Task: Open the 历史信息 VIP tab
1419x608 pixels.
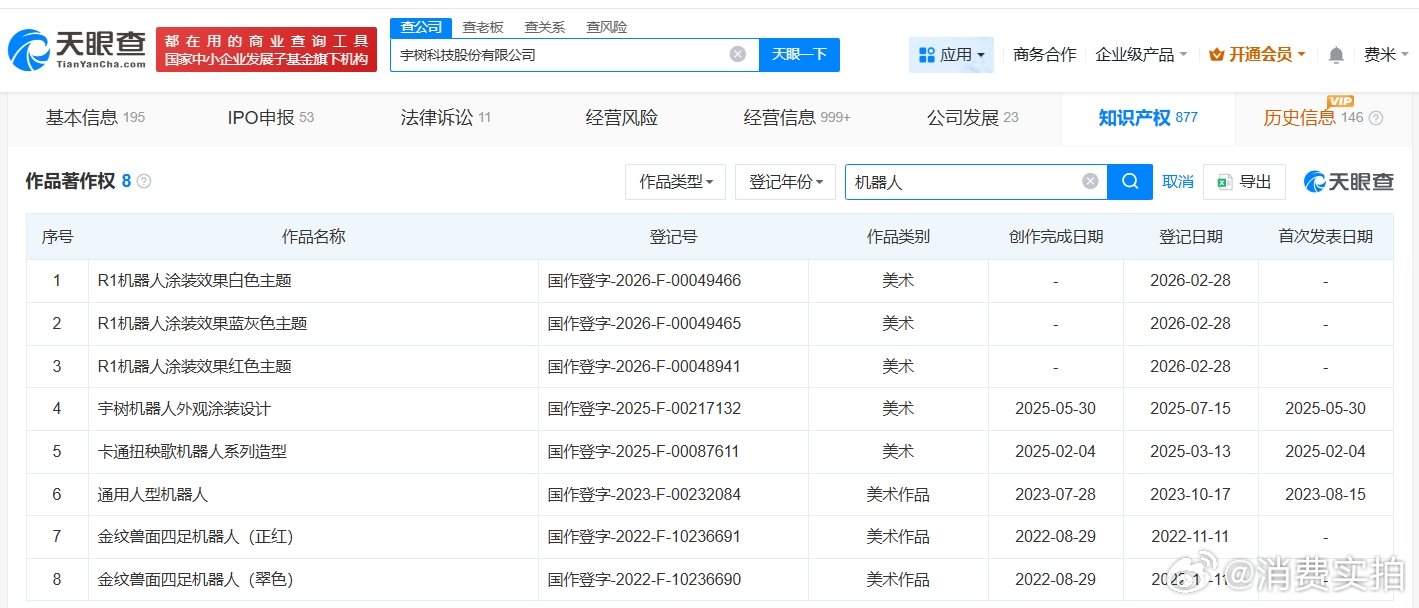Action: (x=1312, y=118)
